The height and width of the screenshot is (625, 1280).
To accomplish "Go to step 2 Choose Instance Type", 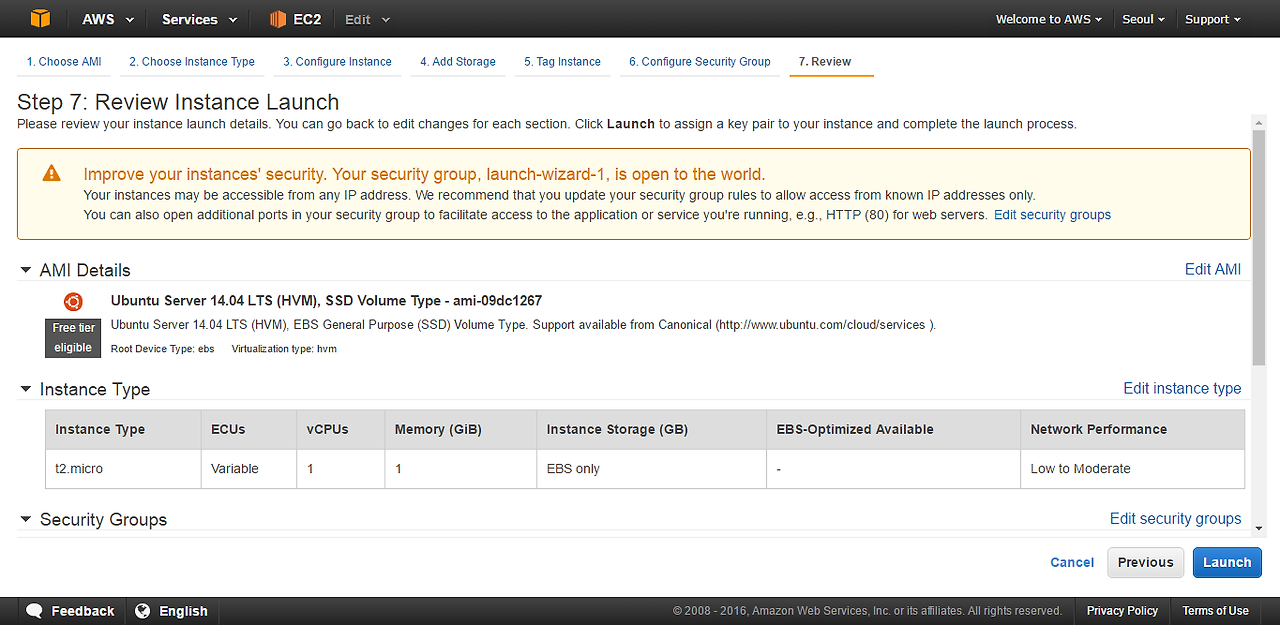I will click(x=192, y=62).
